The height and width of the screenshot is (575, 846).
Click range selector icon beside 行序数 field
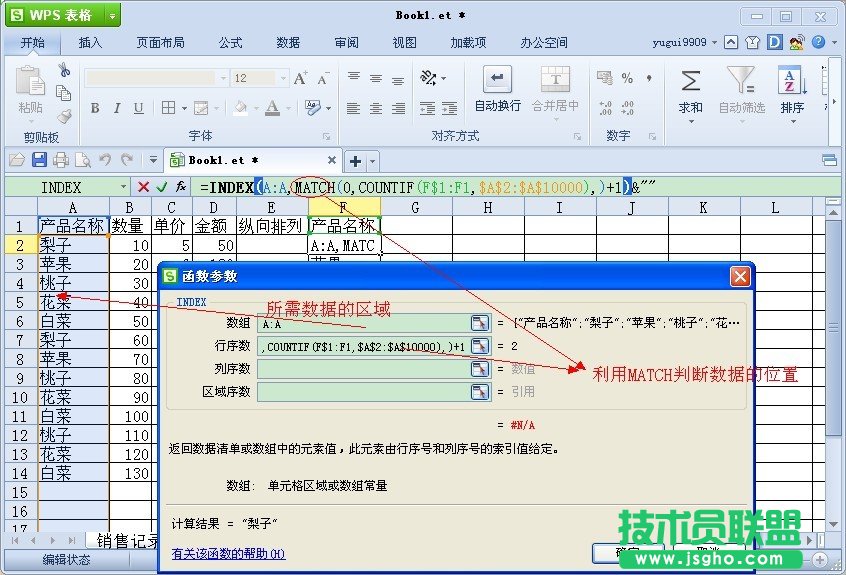[x=480, y=346]
